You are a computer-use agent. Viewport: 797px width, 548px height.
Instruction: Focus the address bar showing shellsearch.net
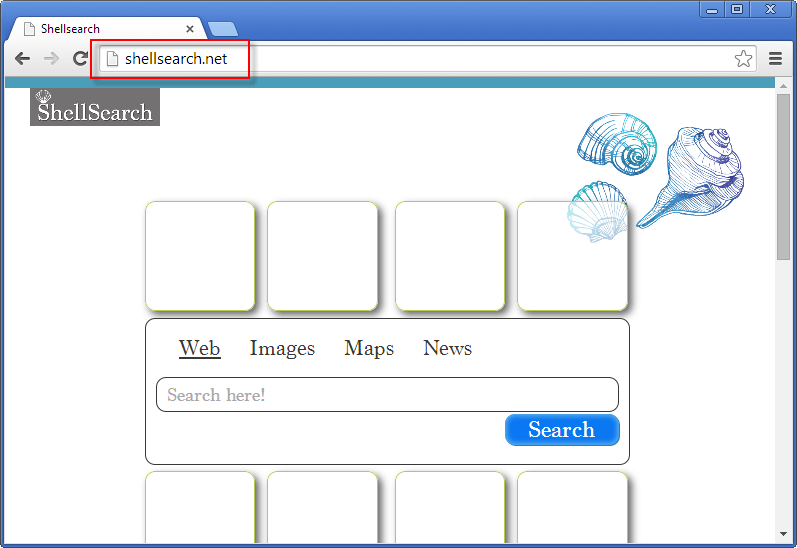coord(427,58)
